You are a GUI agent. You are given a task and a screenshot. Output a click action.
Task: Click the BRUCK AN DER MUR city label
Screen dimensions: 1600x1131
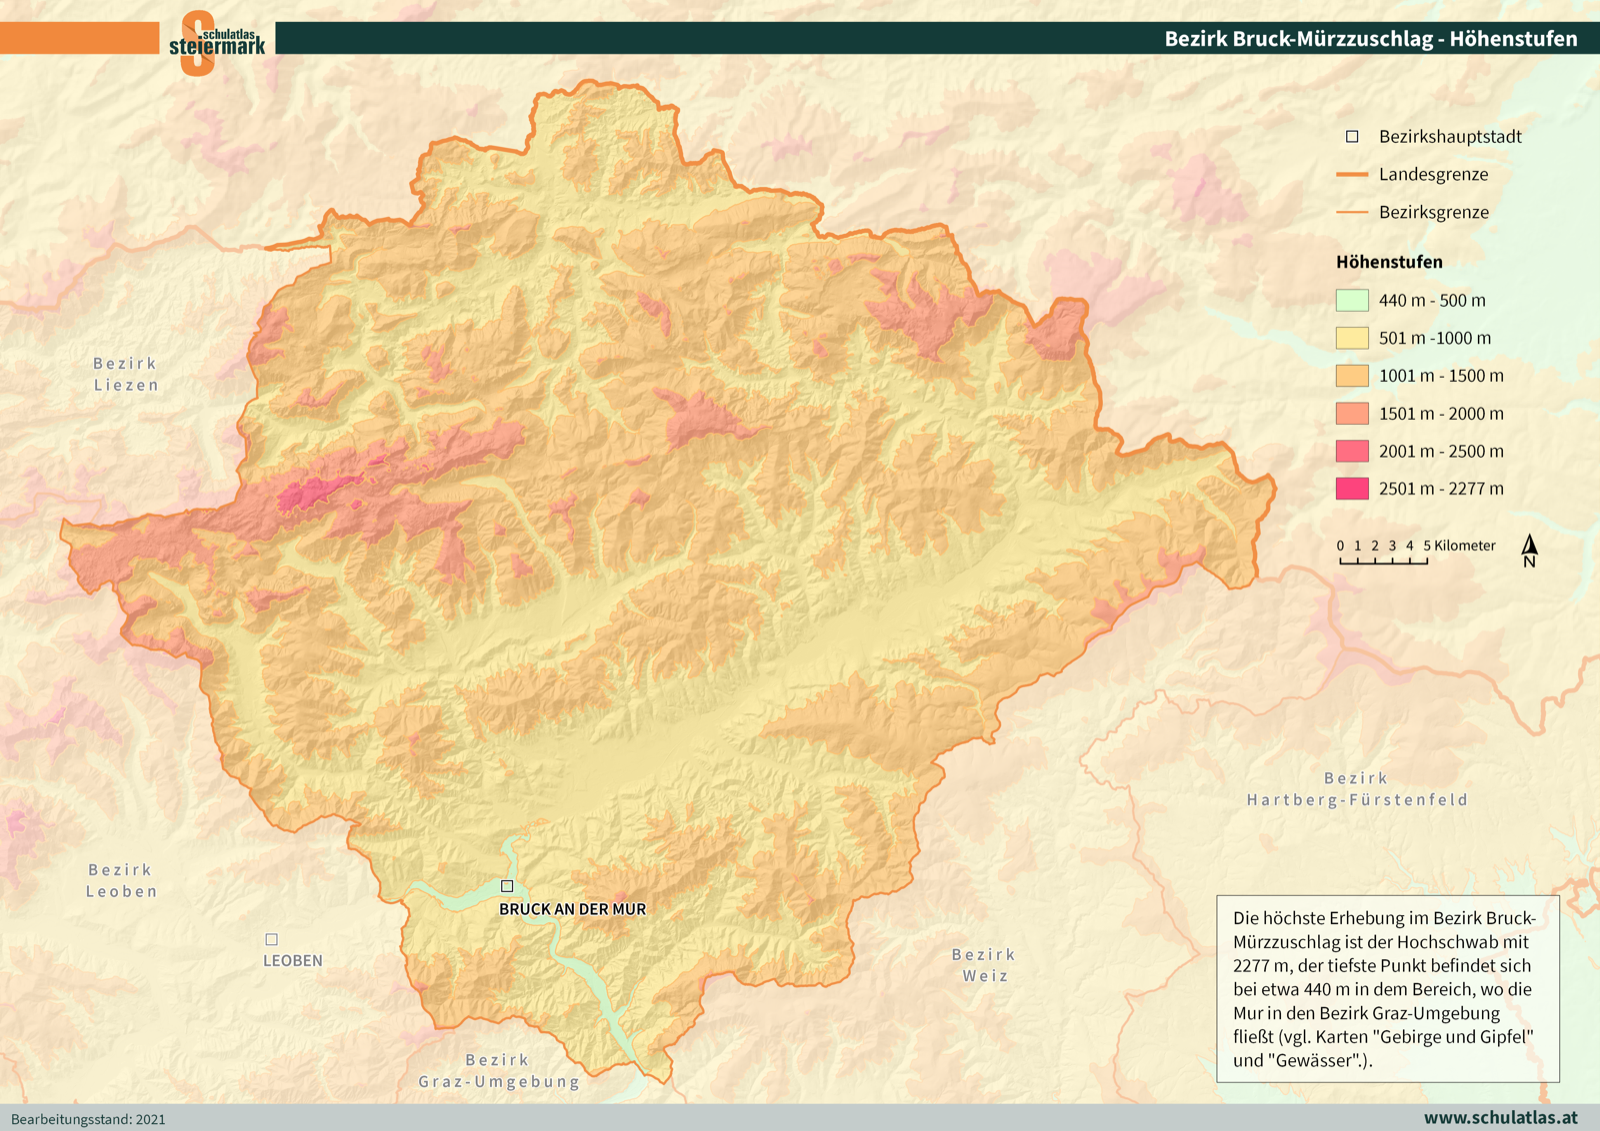pos(572,909)
